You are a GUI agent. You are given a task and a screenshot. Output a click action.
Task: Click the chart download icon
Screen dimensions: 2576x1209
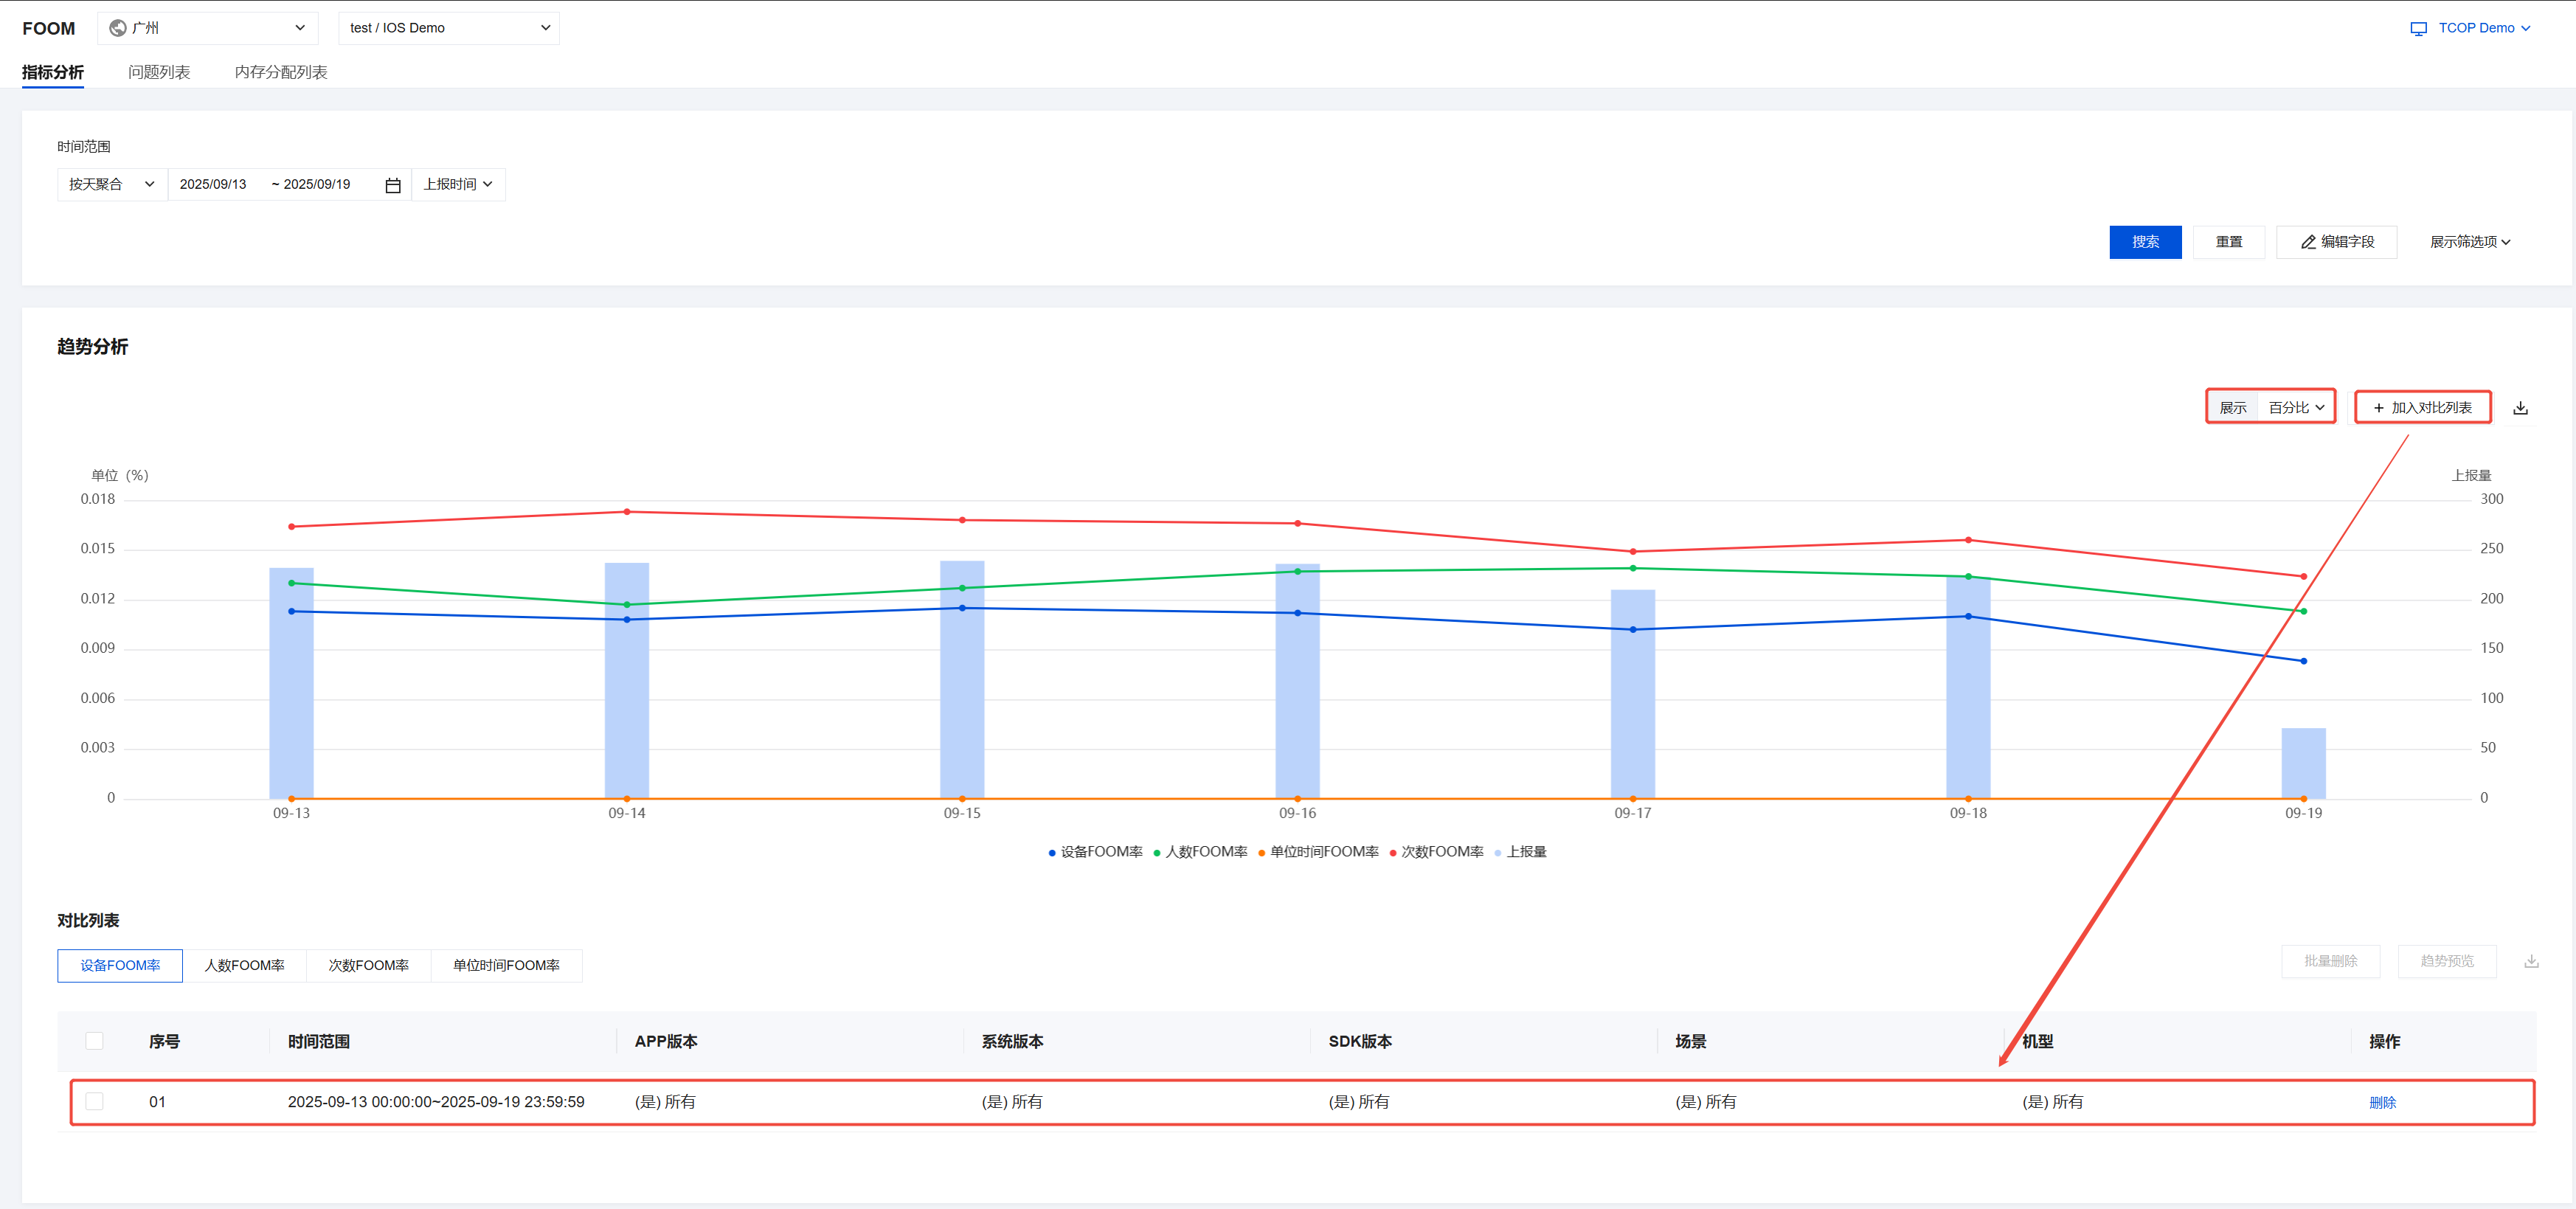[2520, 408]
